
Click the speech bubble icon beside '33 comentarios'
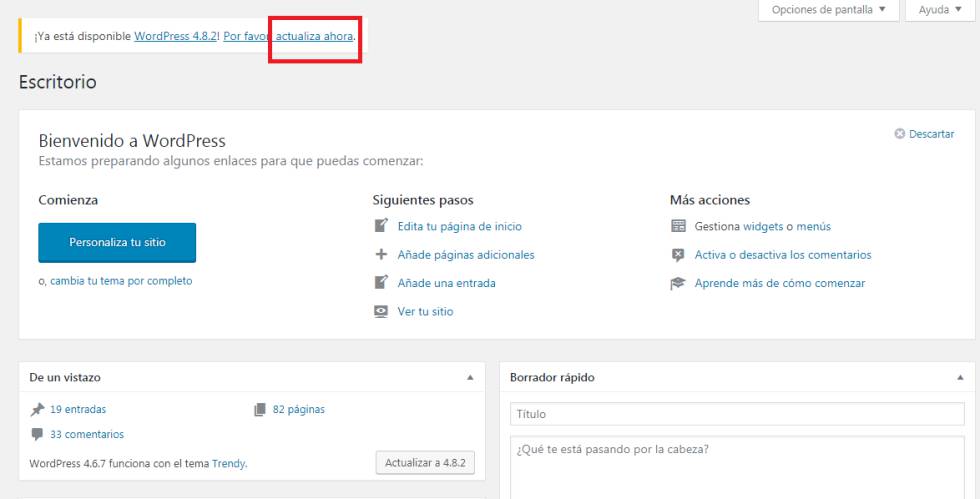click(38, 434)
